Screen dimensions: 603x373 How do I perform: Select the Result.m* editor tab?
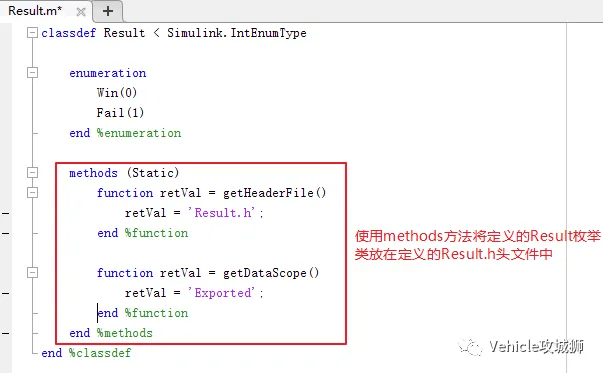click(46, 11)
